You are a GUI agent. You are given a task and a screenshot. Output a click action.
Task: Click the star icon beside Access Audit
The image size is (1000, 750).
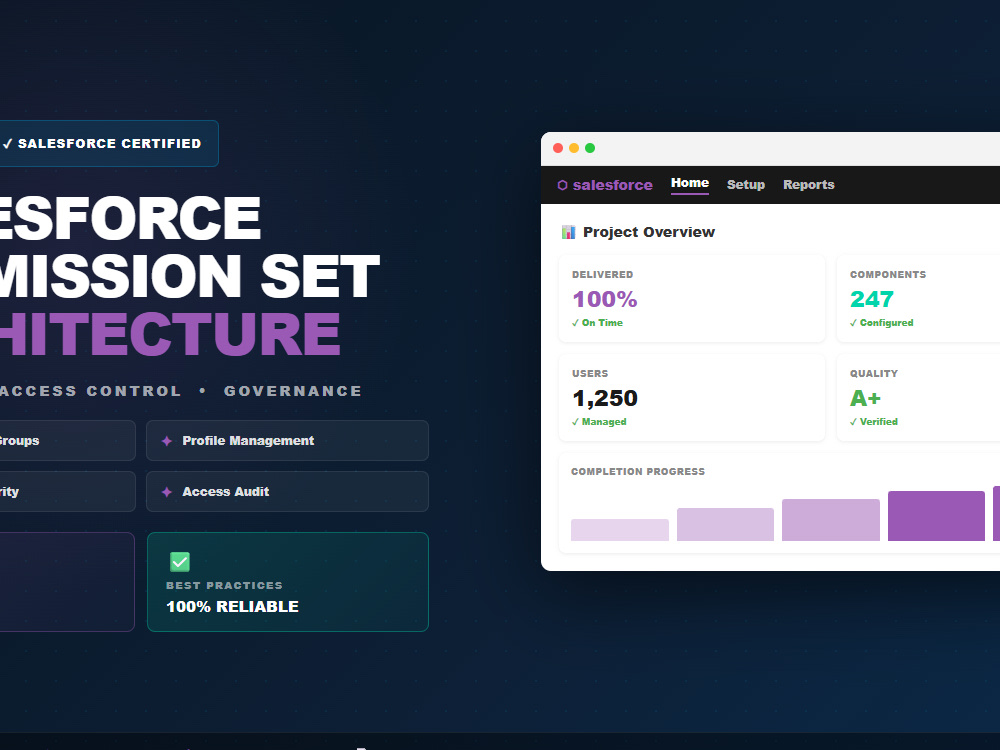click(166, 492)
